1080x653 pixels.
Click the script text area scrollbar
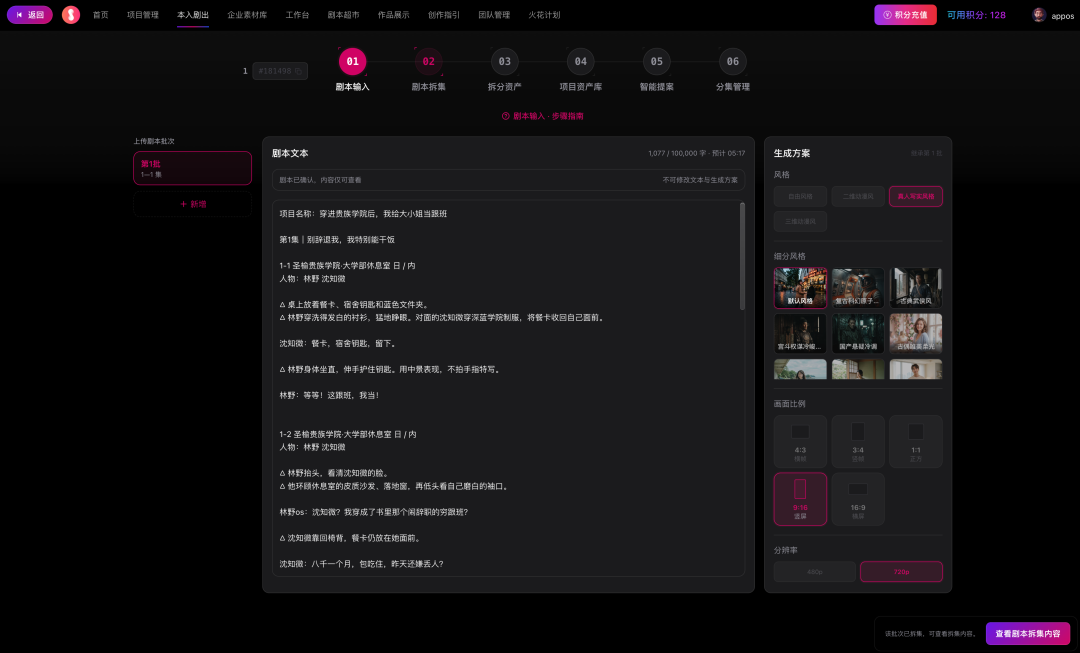(742, 256)
